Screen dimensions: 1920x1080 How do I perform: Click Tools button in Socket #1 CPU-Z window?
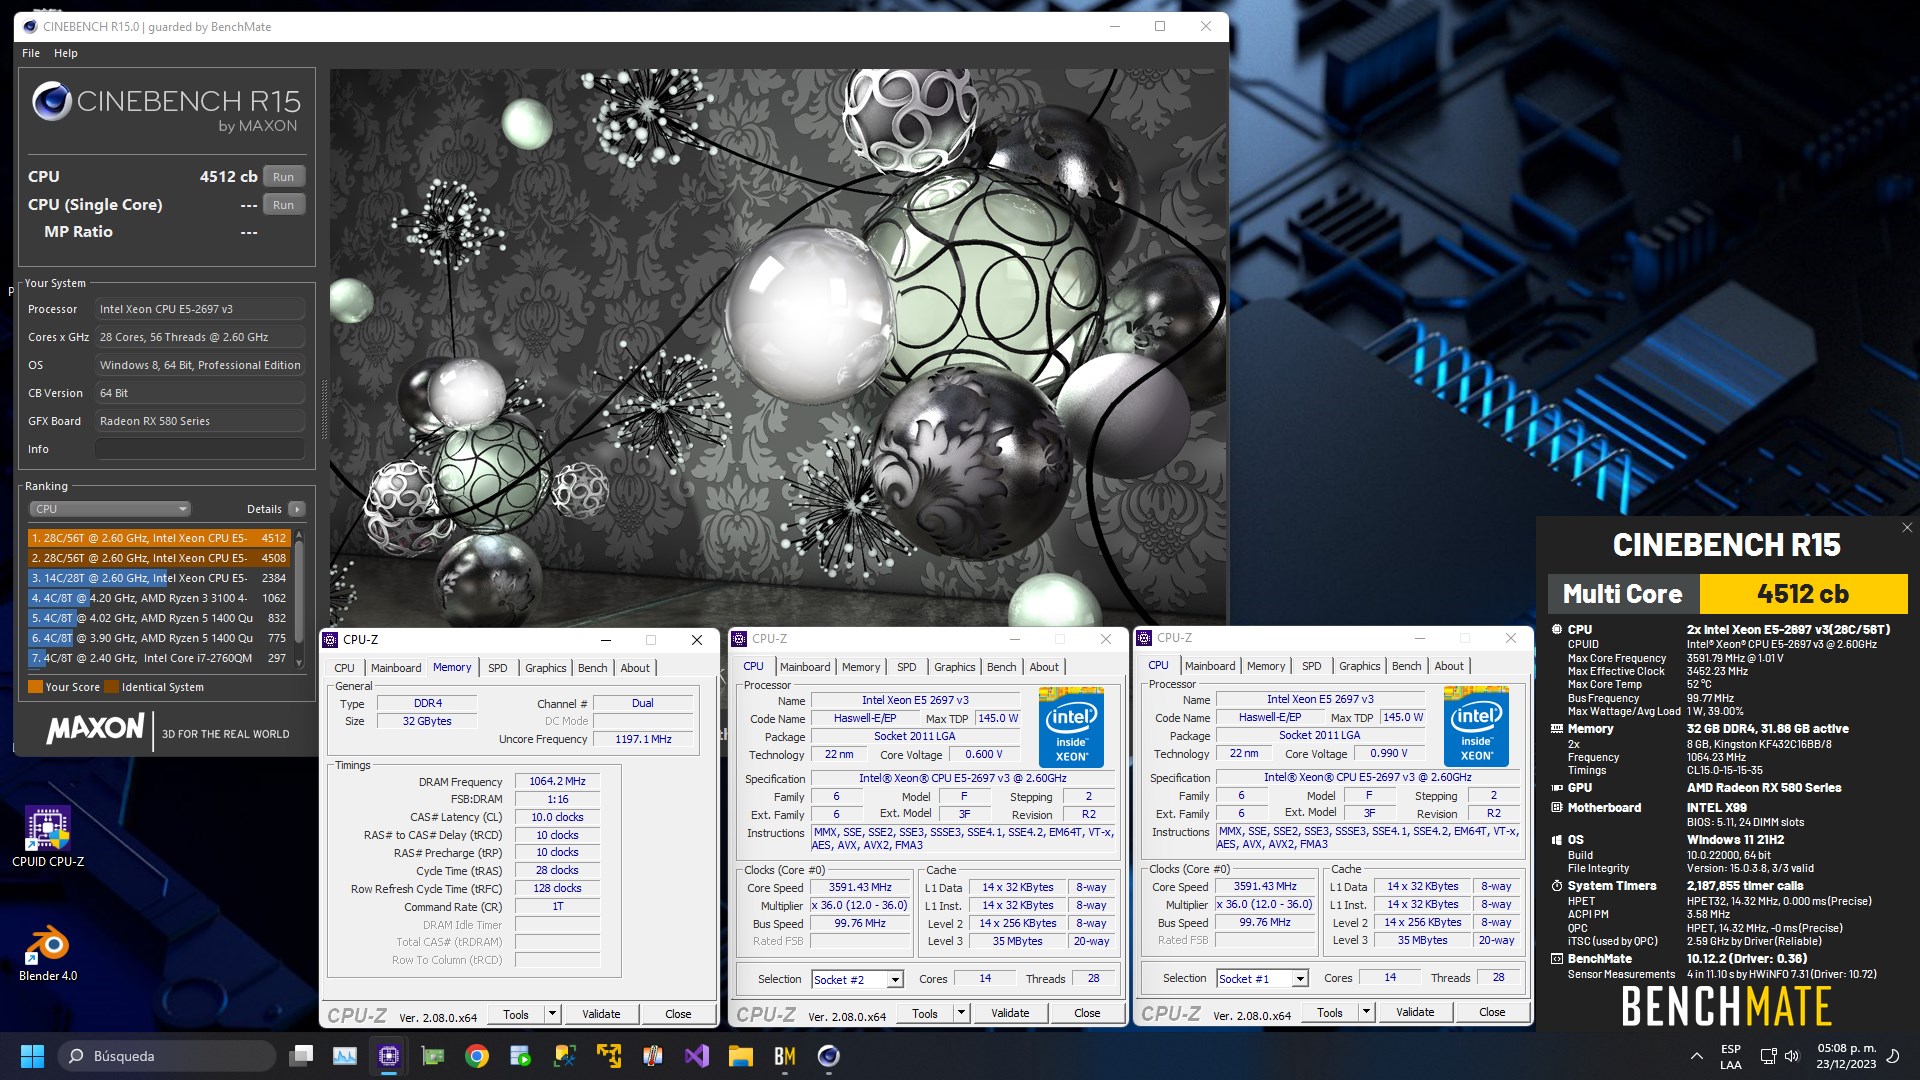(x=1330, y=1012)
